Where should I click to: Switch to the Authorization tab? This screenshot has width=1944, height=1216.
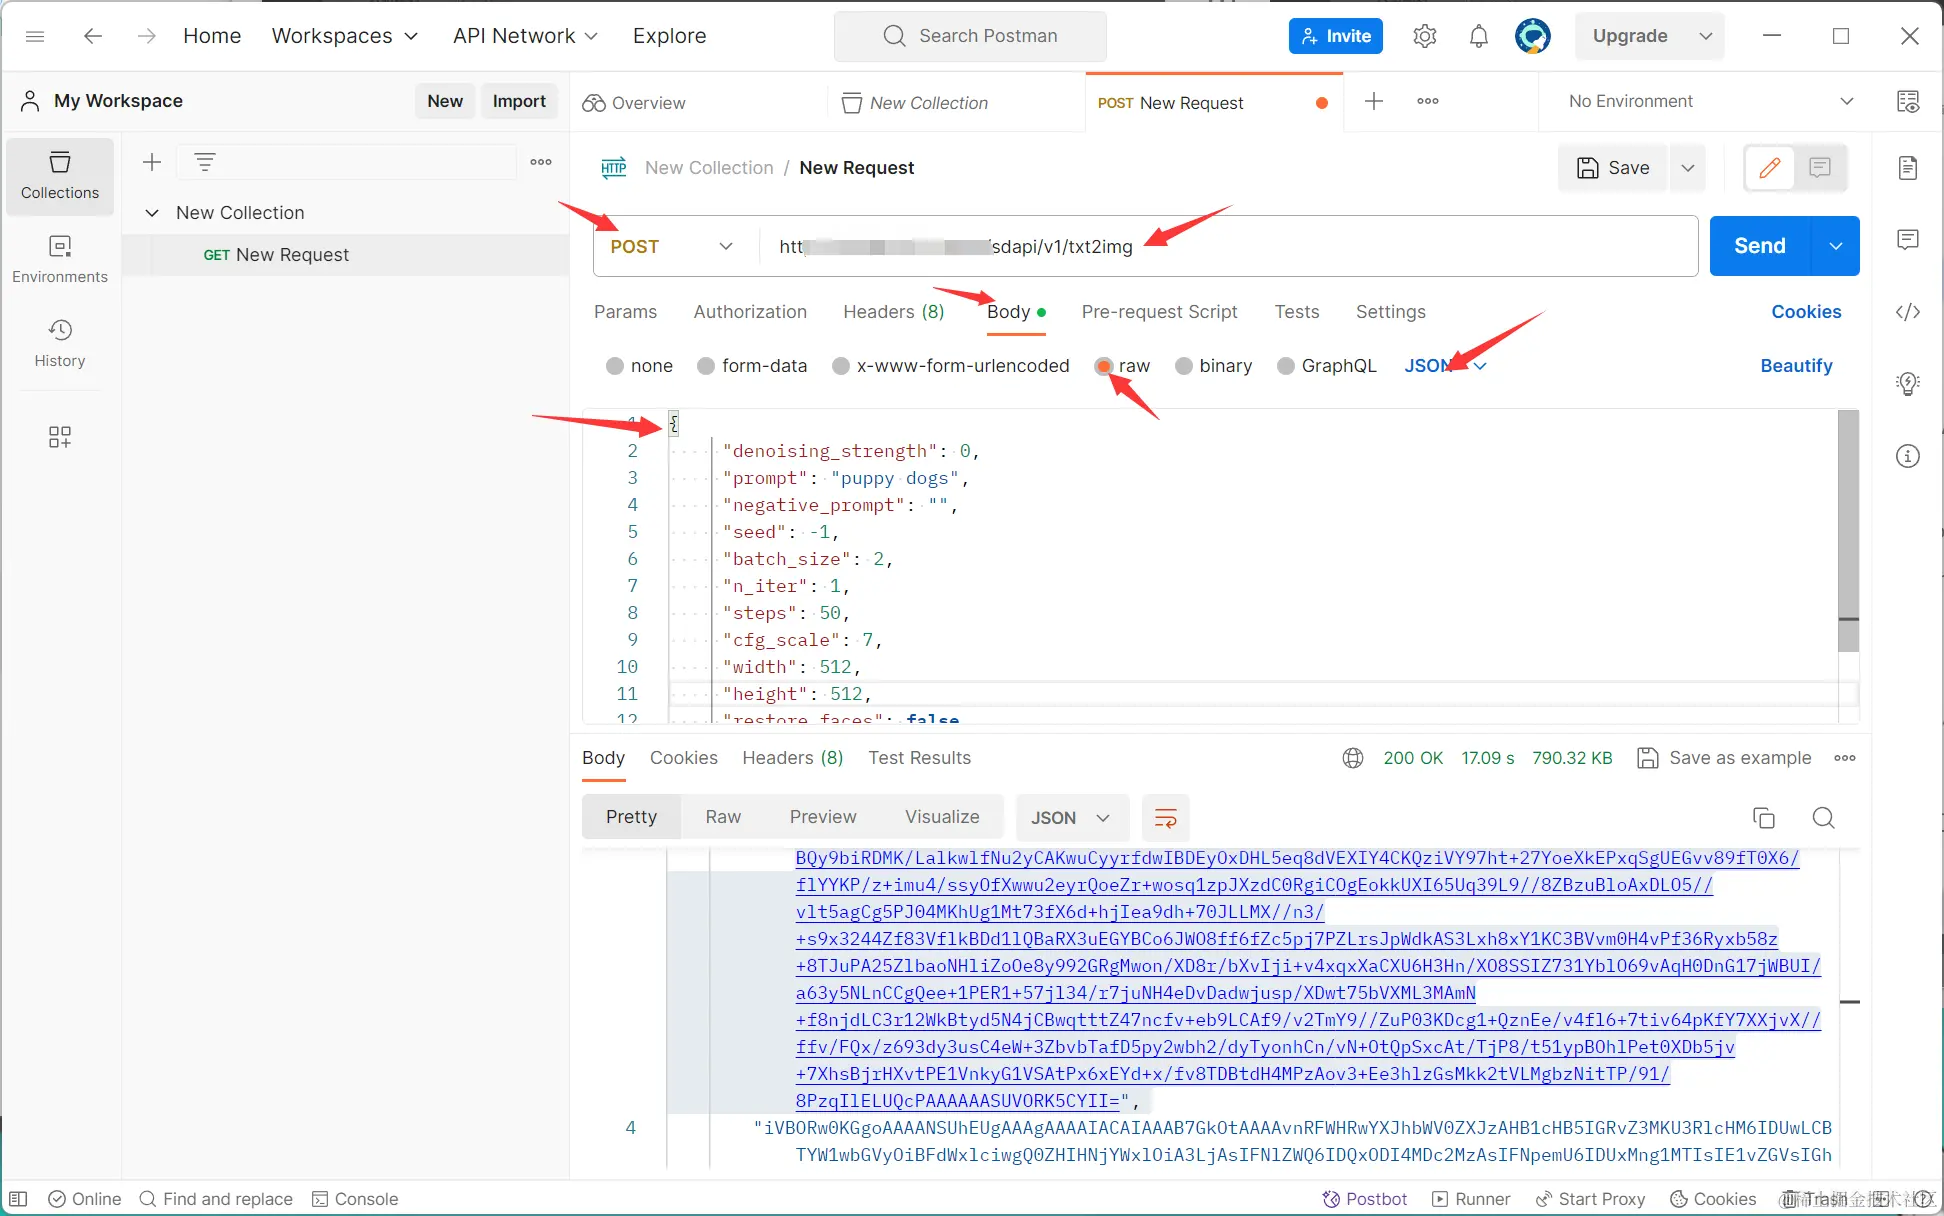(750, 312)
